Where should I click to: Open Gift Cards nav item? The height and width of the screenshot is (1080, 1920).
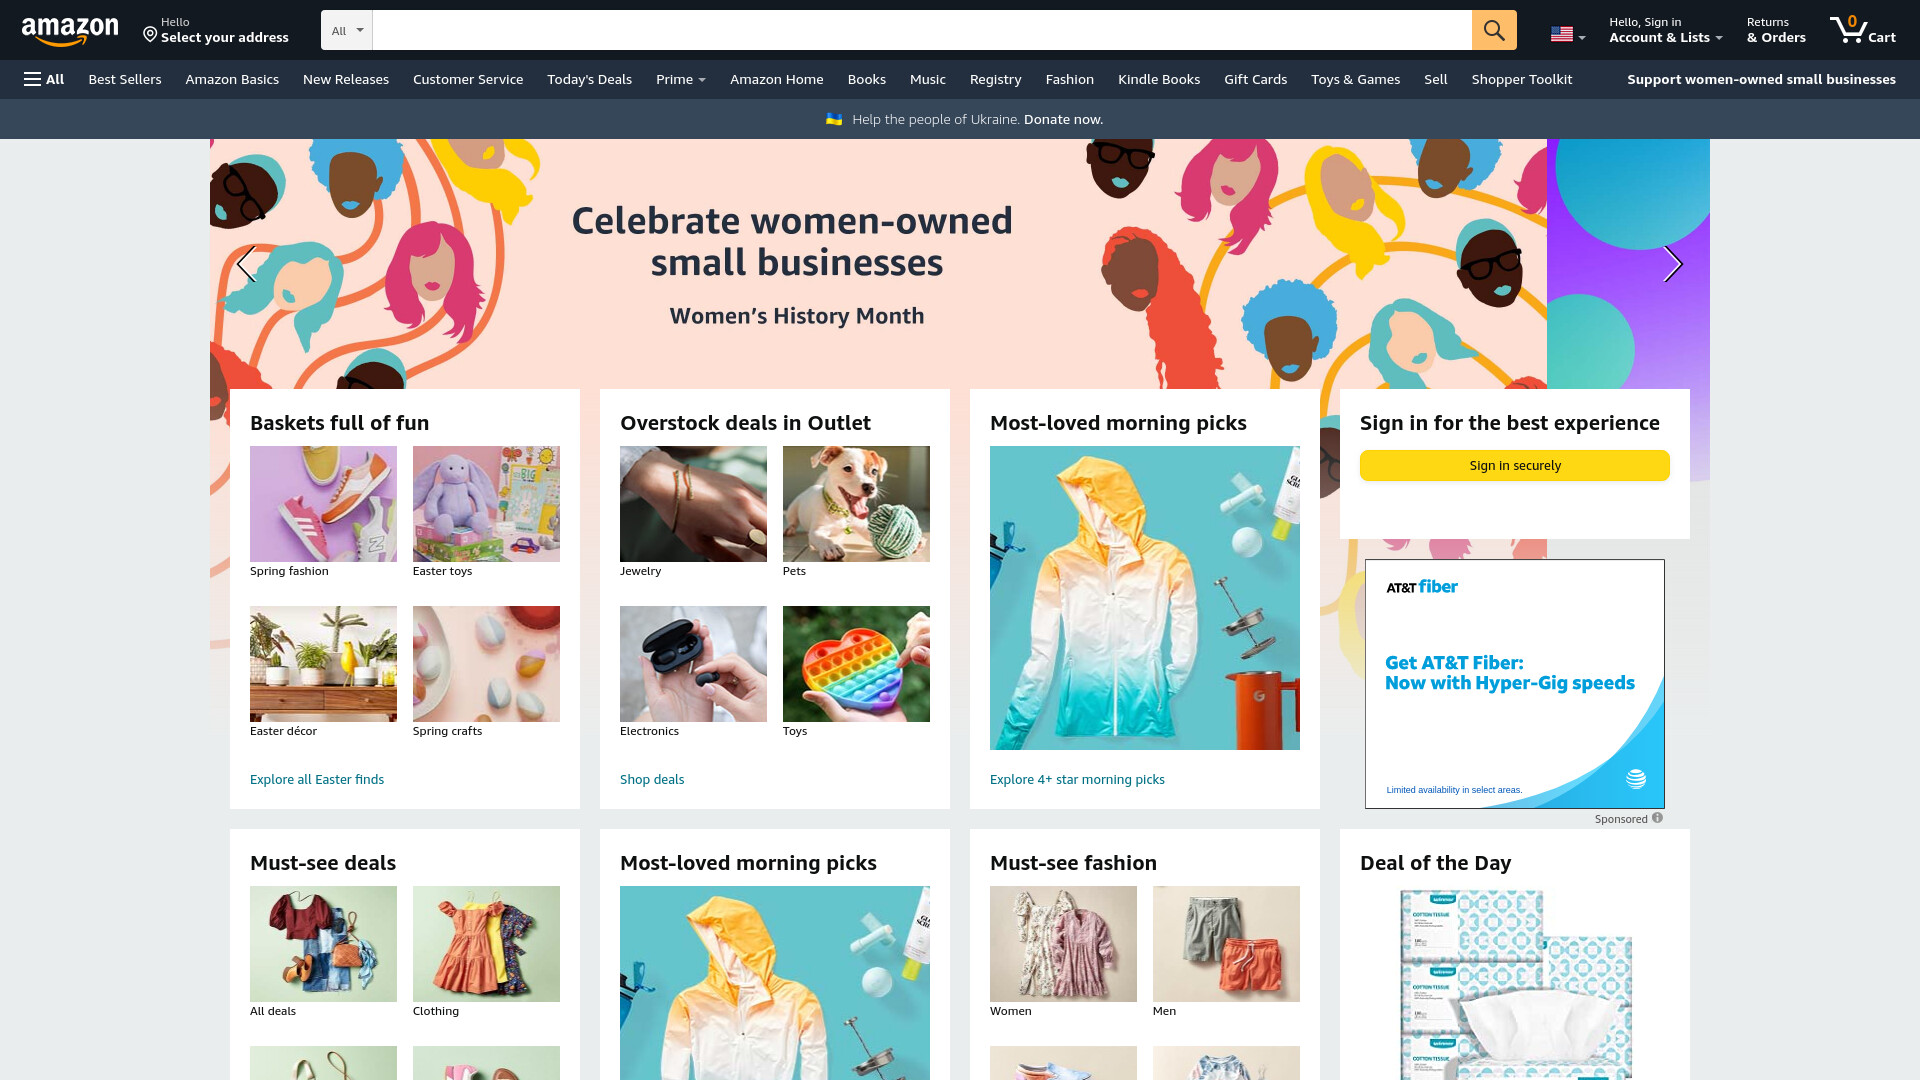[1256, 79]
